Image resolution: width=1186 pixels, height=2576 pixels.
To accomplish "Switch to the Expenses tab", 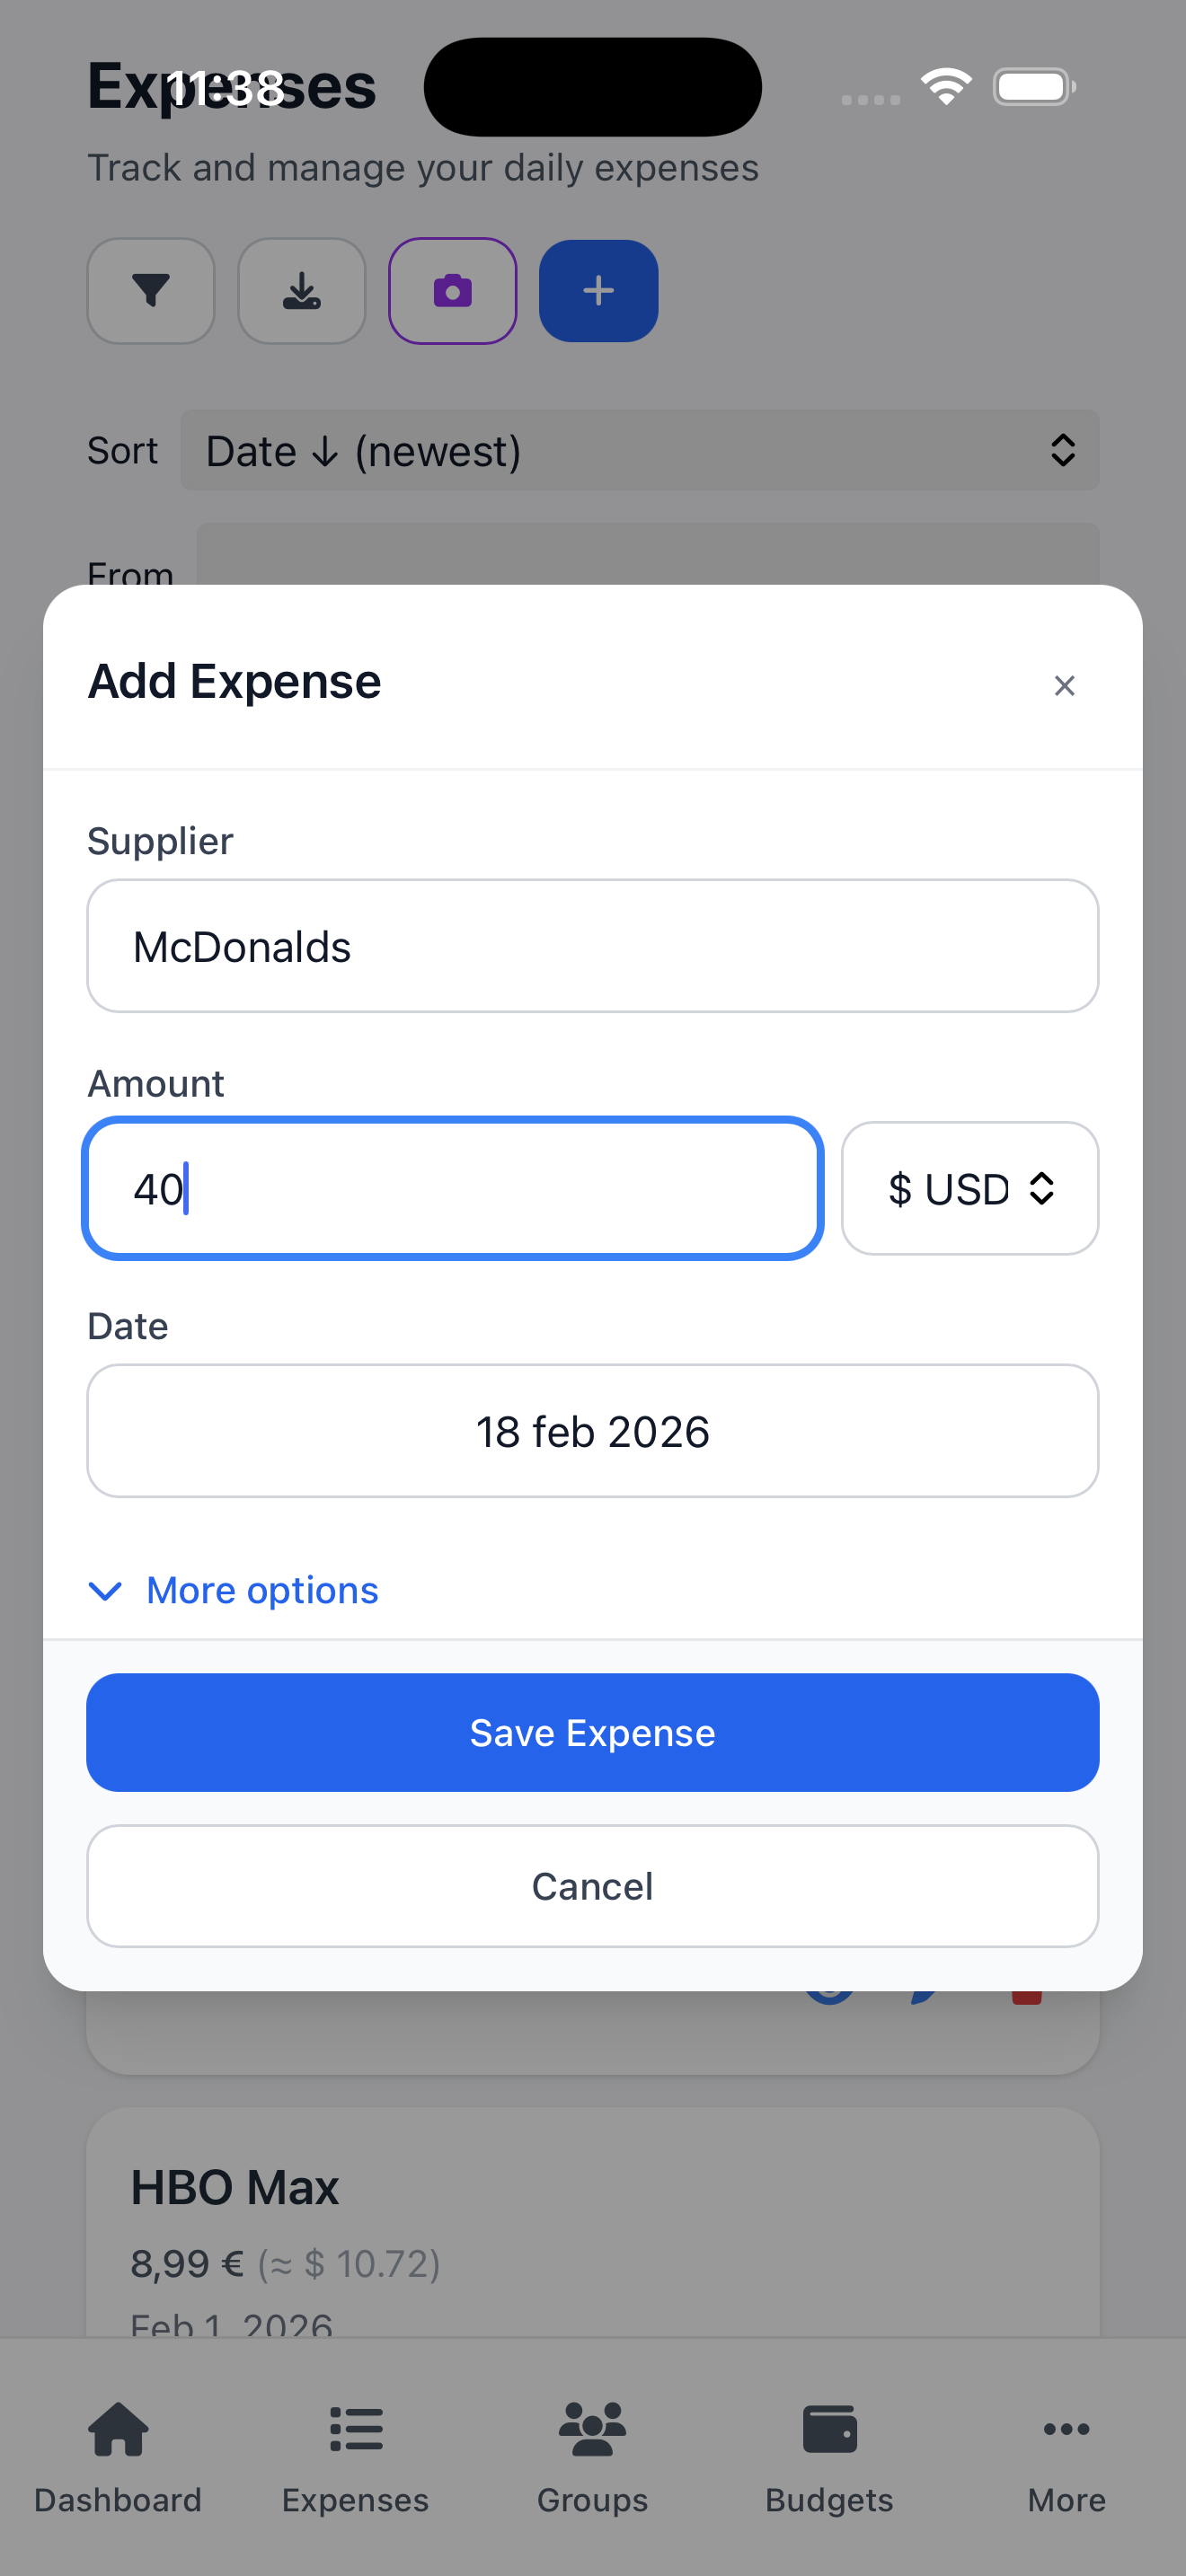I will click(355, 2457).
